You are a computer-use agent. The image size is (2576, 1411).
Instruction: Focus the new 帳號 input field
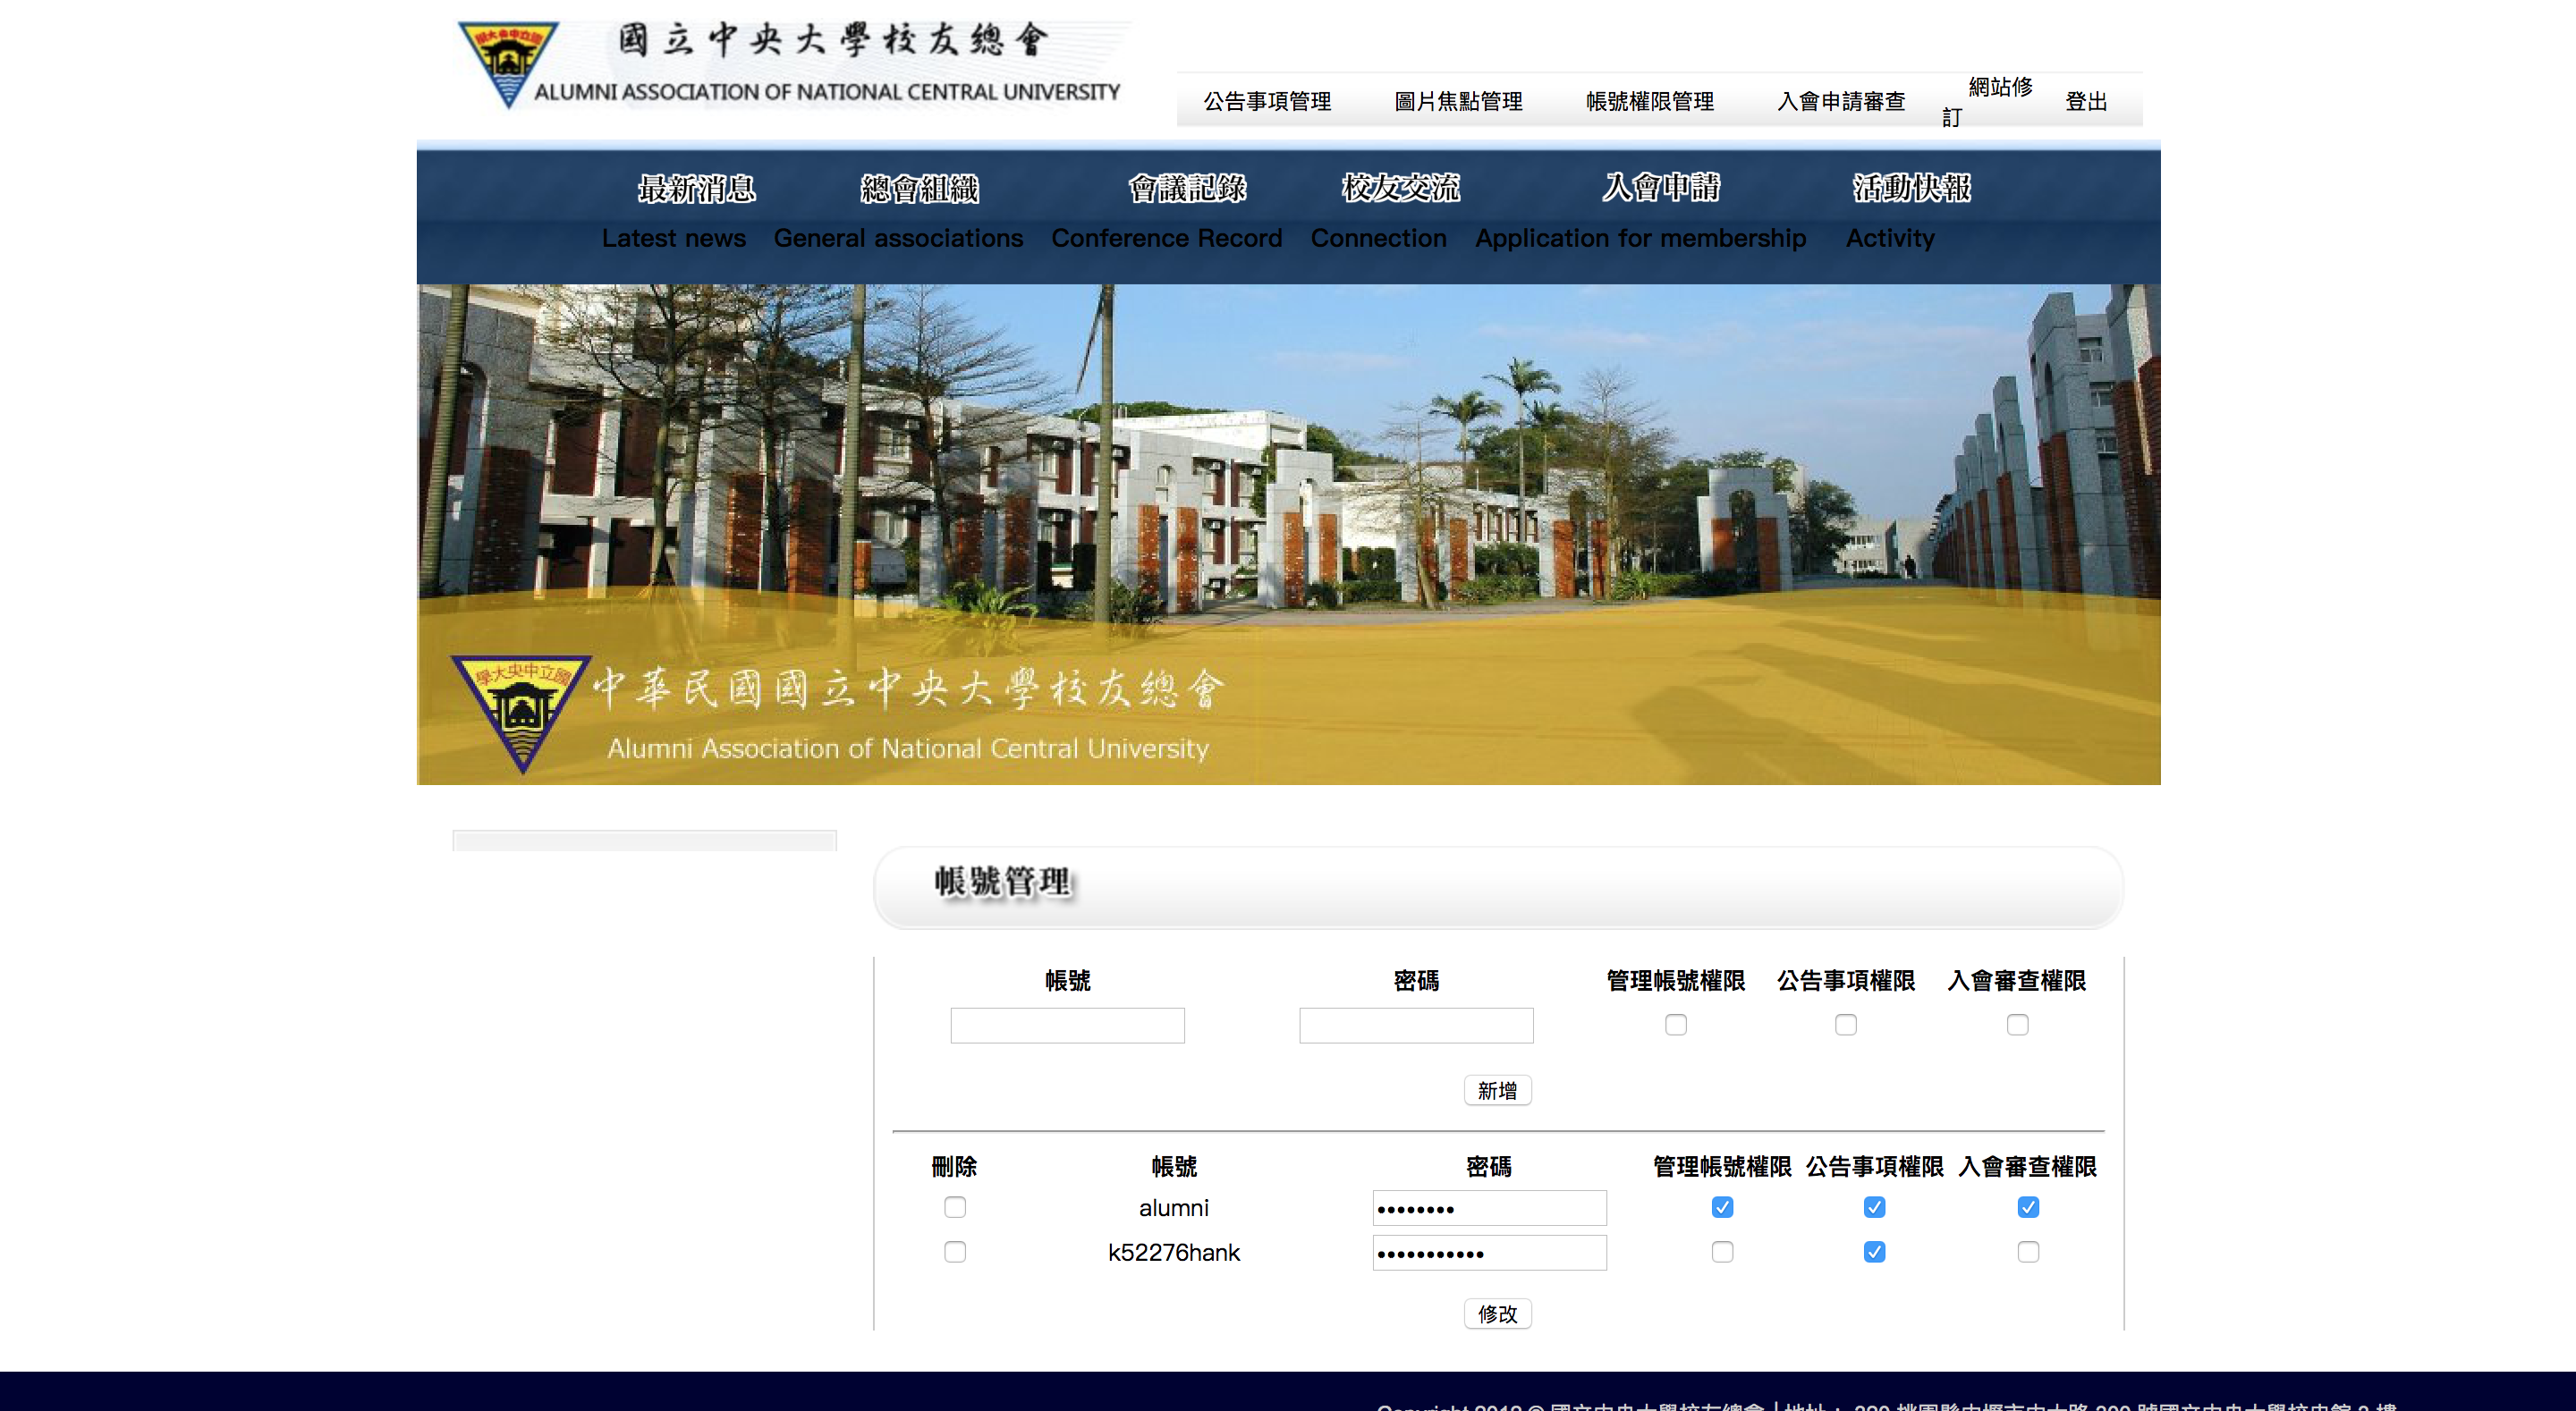pyautogui.click(x=1067, y=1025)
